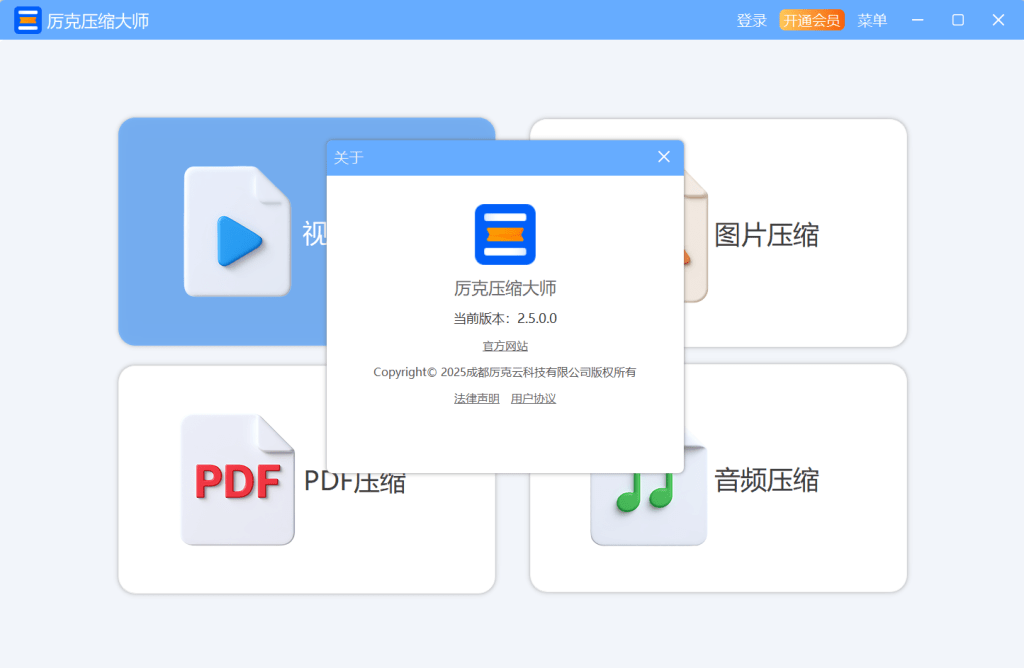This screenshot has height=668, width=1024.
Task: Click the 关于 dialog title
Action: (348, 157)
